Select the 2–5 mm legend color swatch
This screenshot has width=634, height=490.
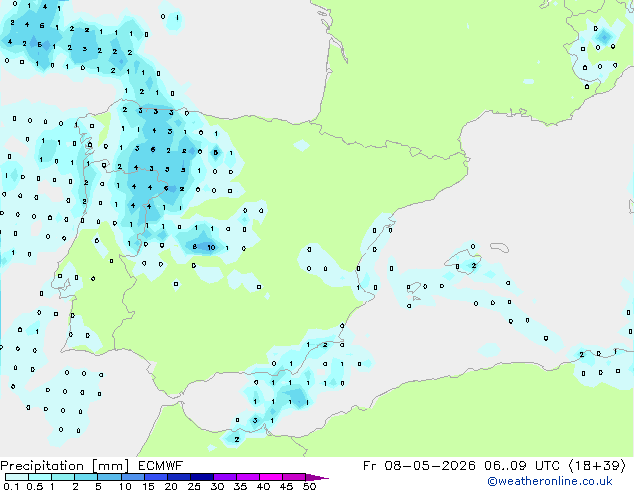tap(86, 477)
